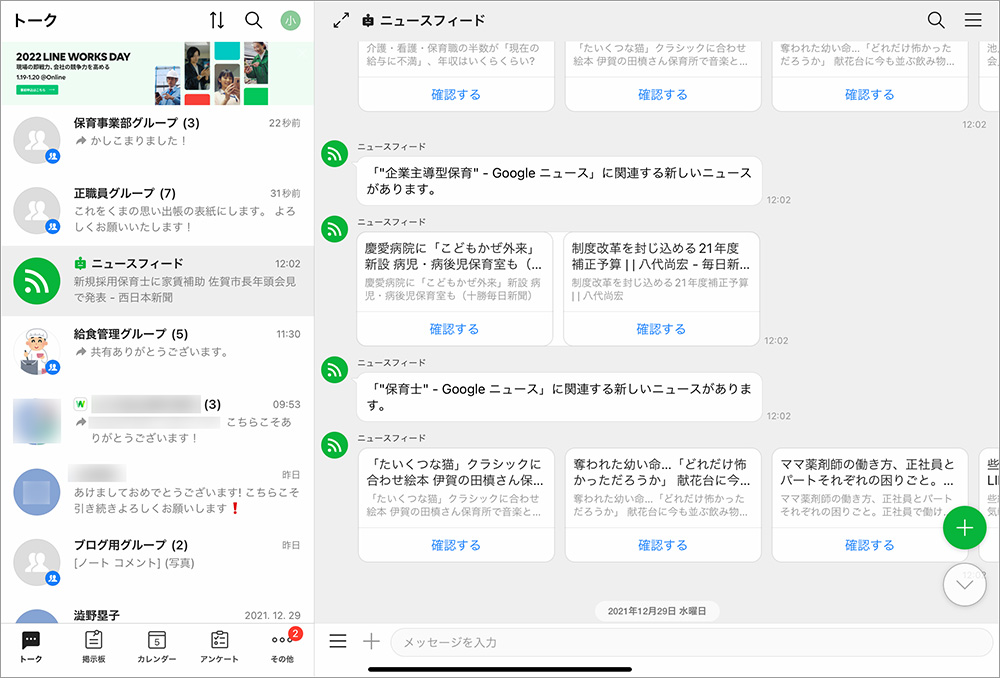Tap the green plus floating button
The height and width of the screenshot is (678, 1000).
[x=964, y=529]
